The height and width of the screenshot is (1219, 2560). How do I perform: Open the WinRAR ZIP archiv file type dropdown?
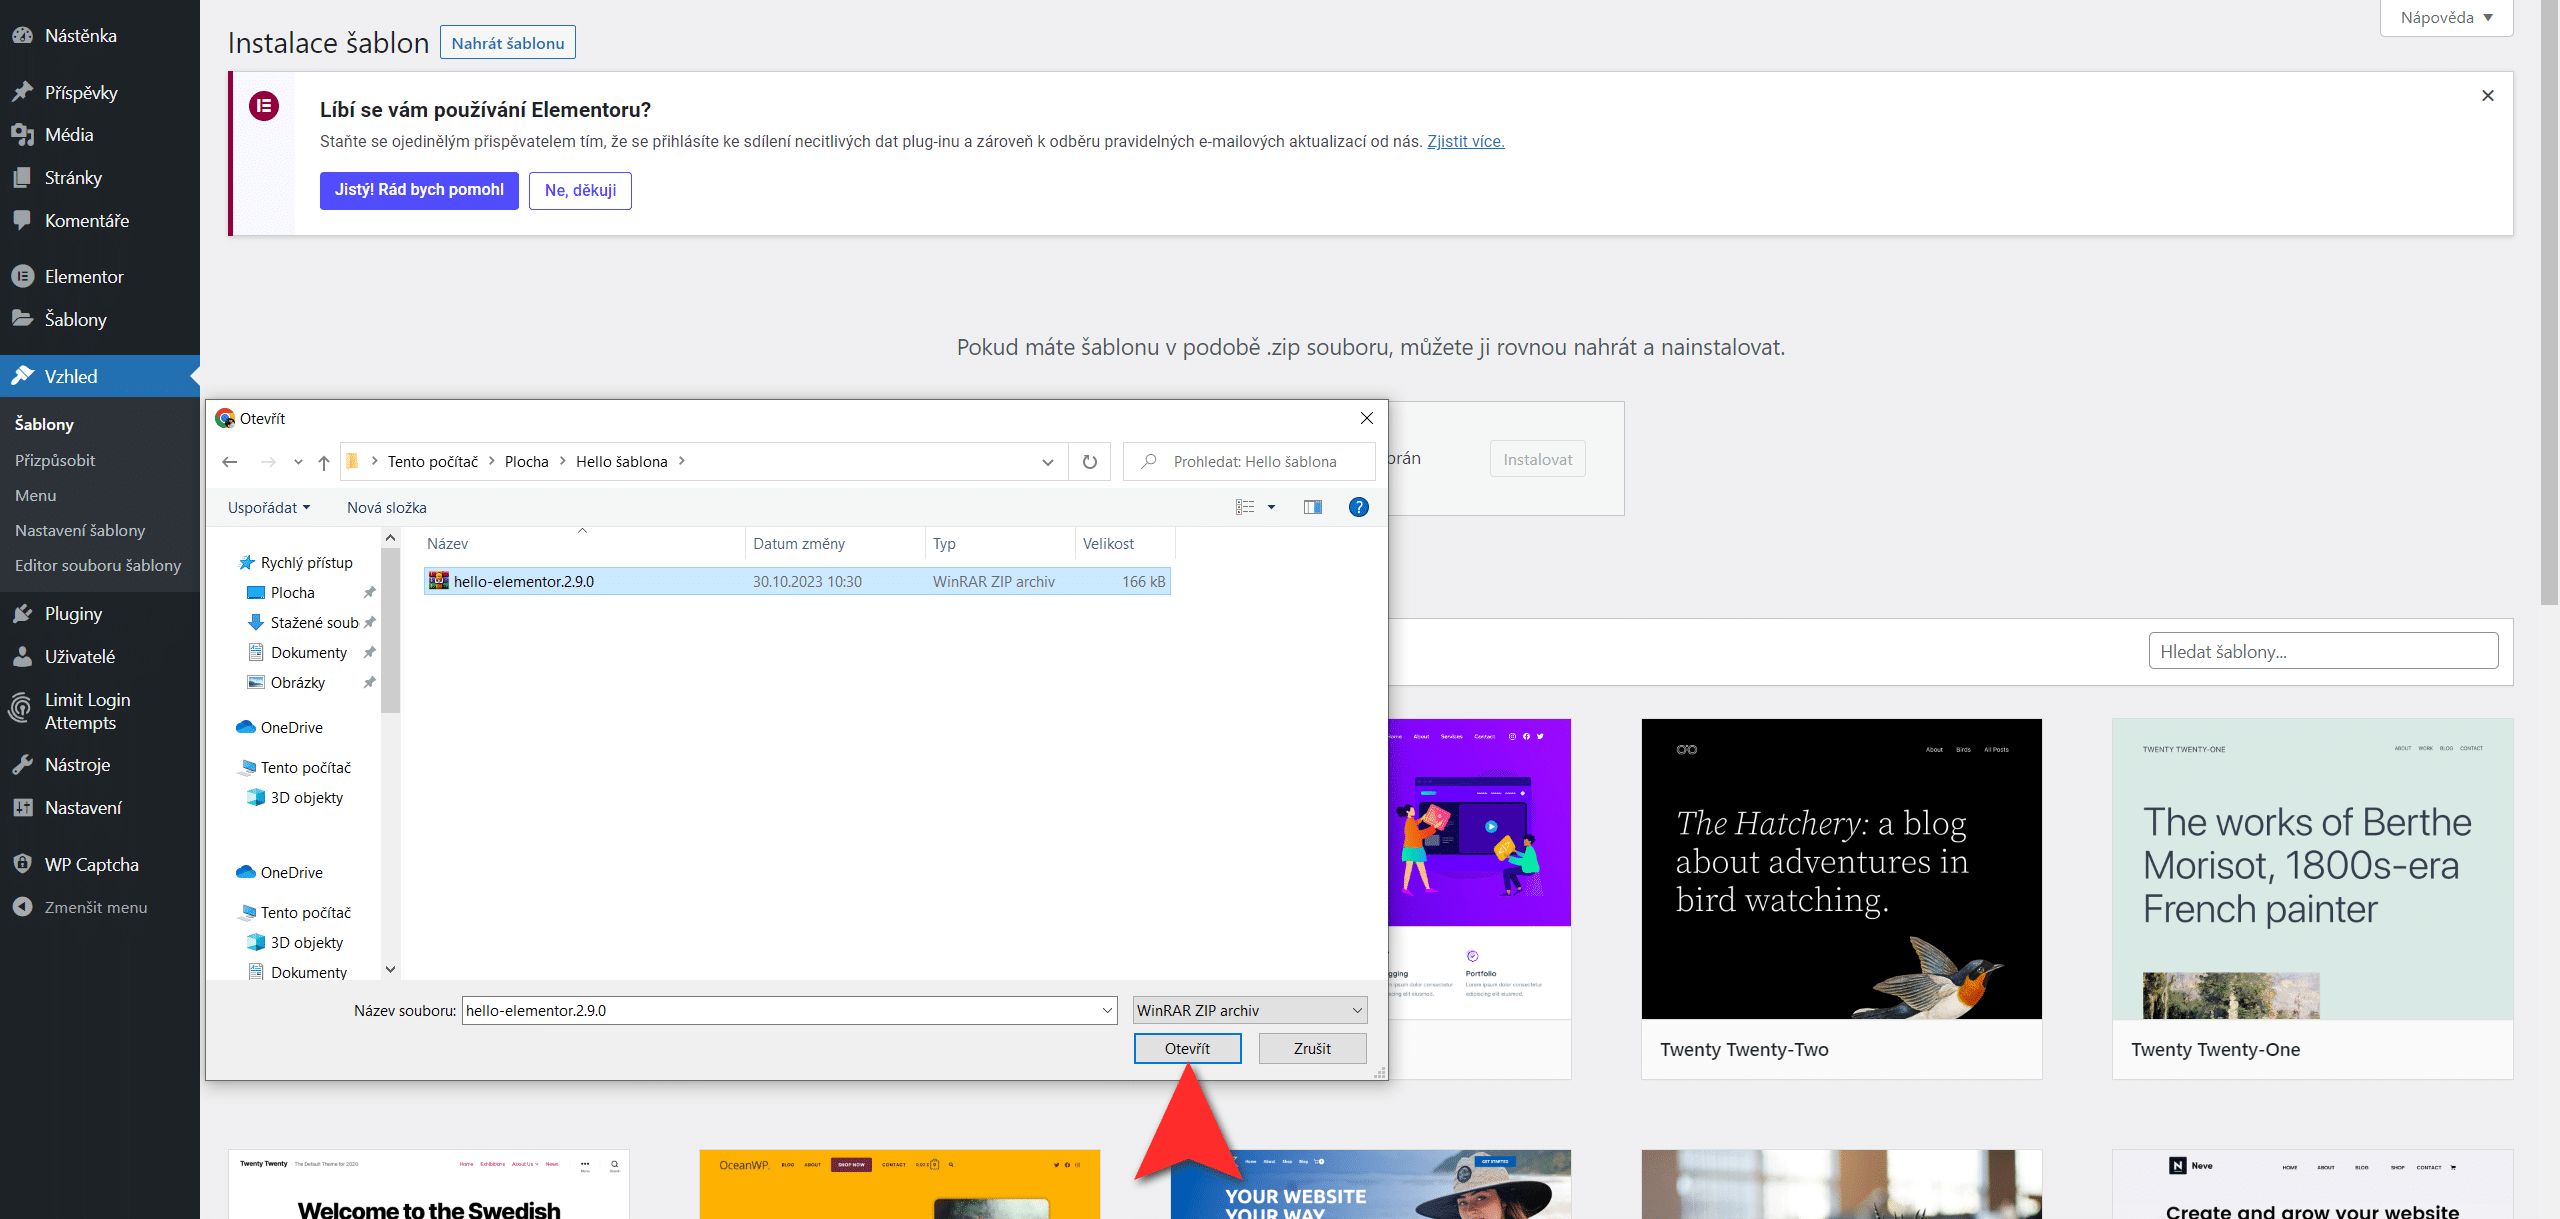point(1249,1011)
